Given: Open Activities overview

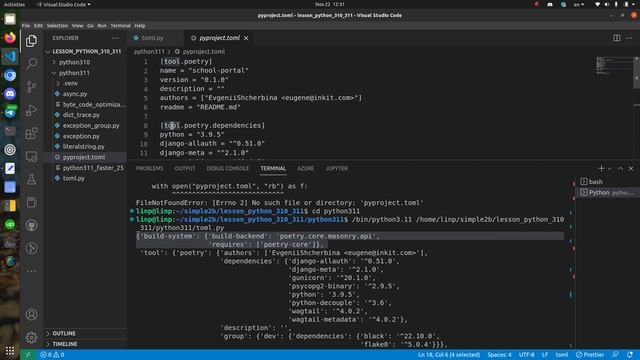Looking at the screenshot, I should tap(14, 4).
